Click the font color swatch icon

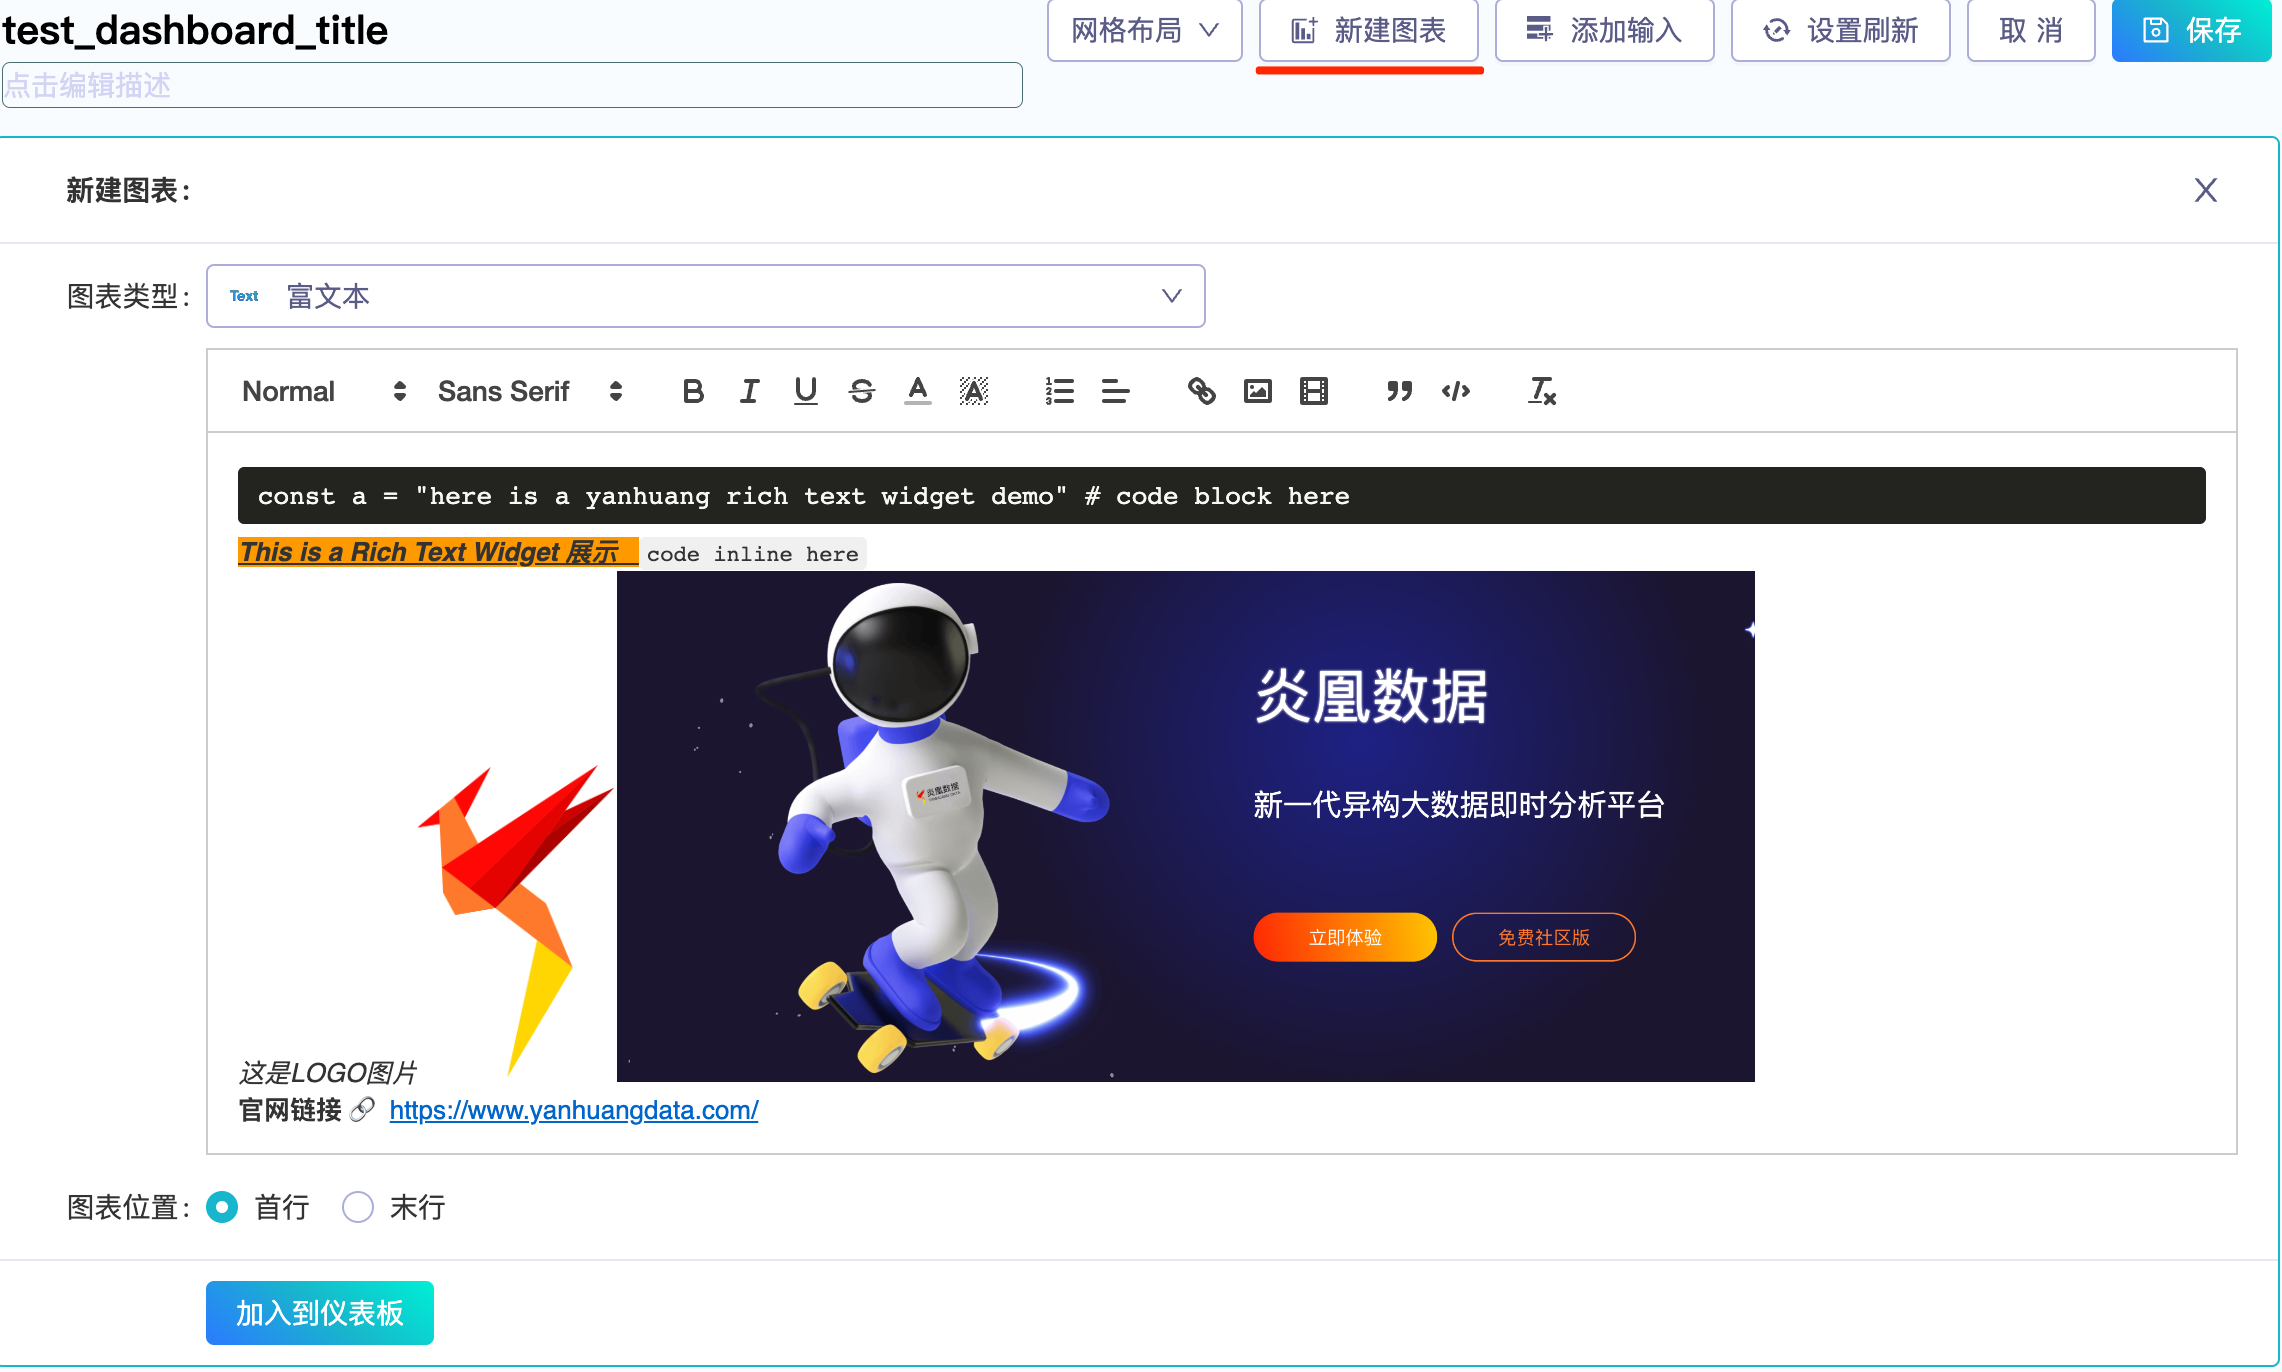(918, 391)
